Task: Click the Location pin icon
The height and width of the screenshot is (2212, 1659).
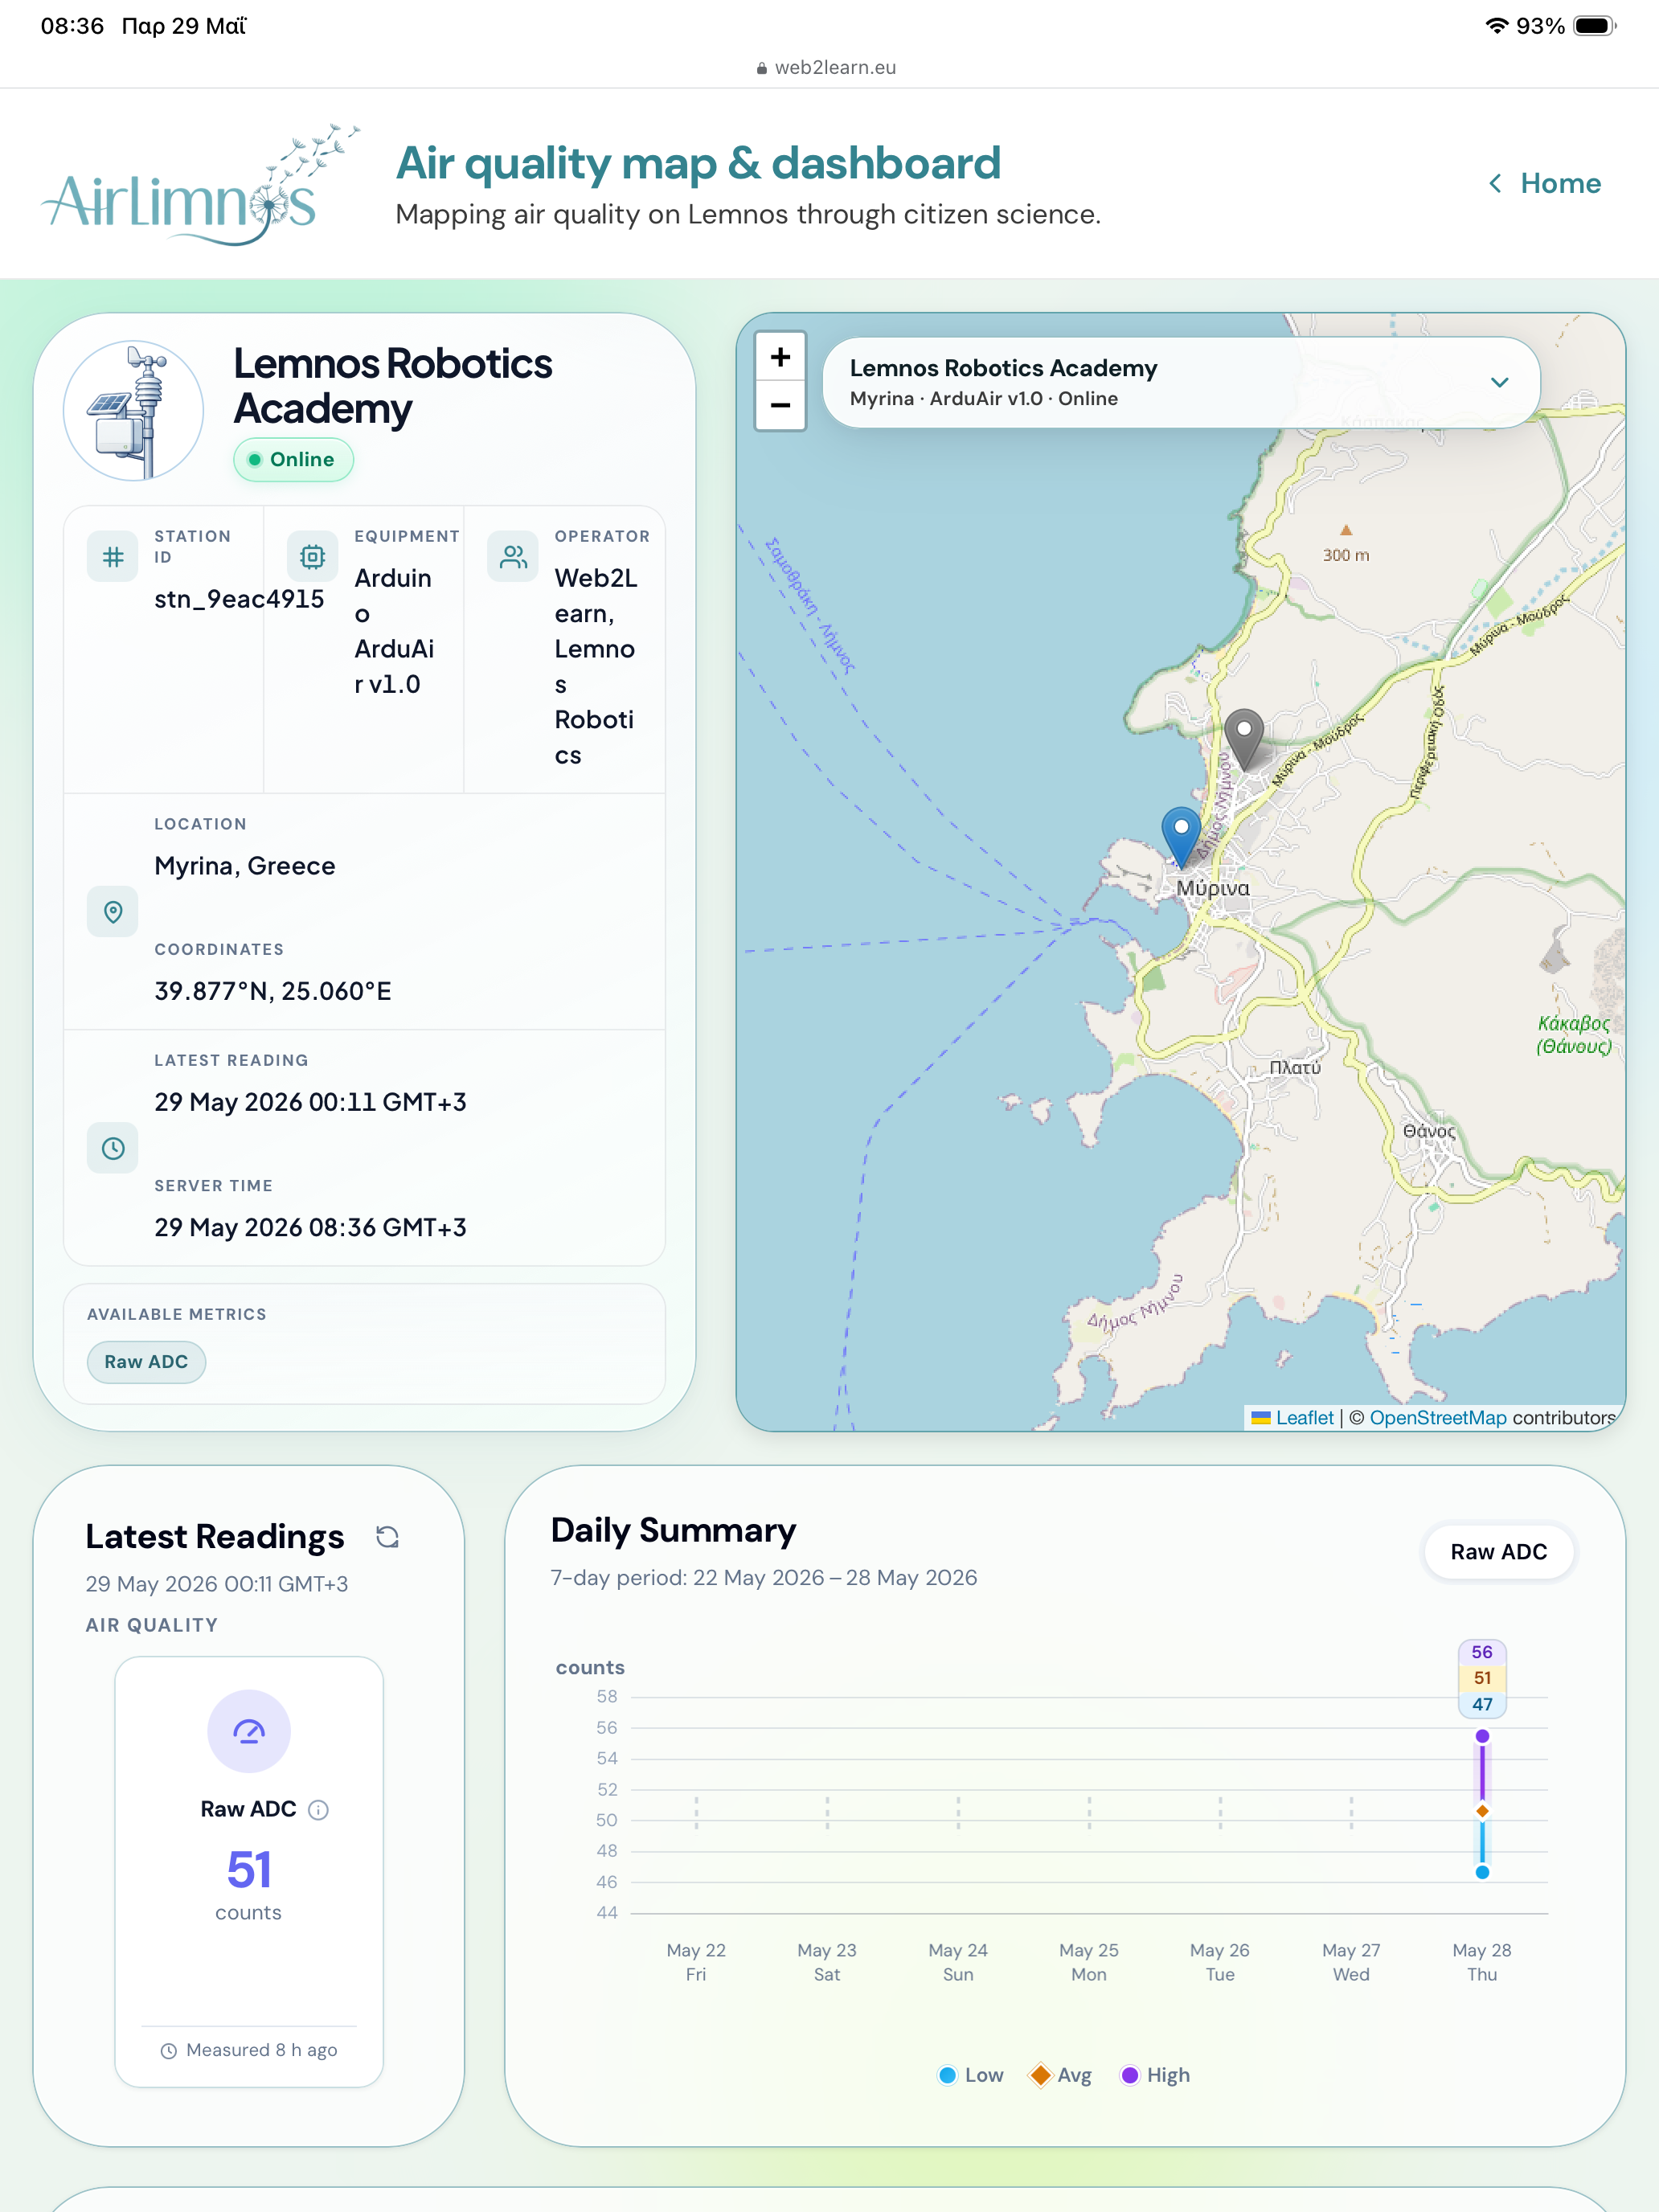Action: tap(113, 911)
